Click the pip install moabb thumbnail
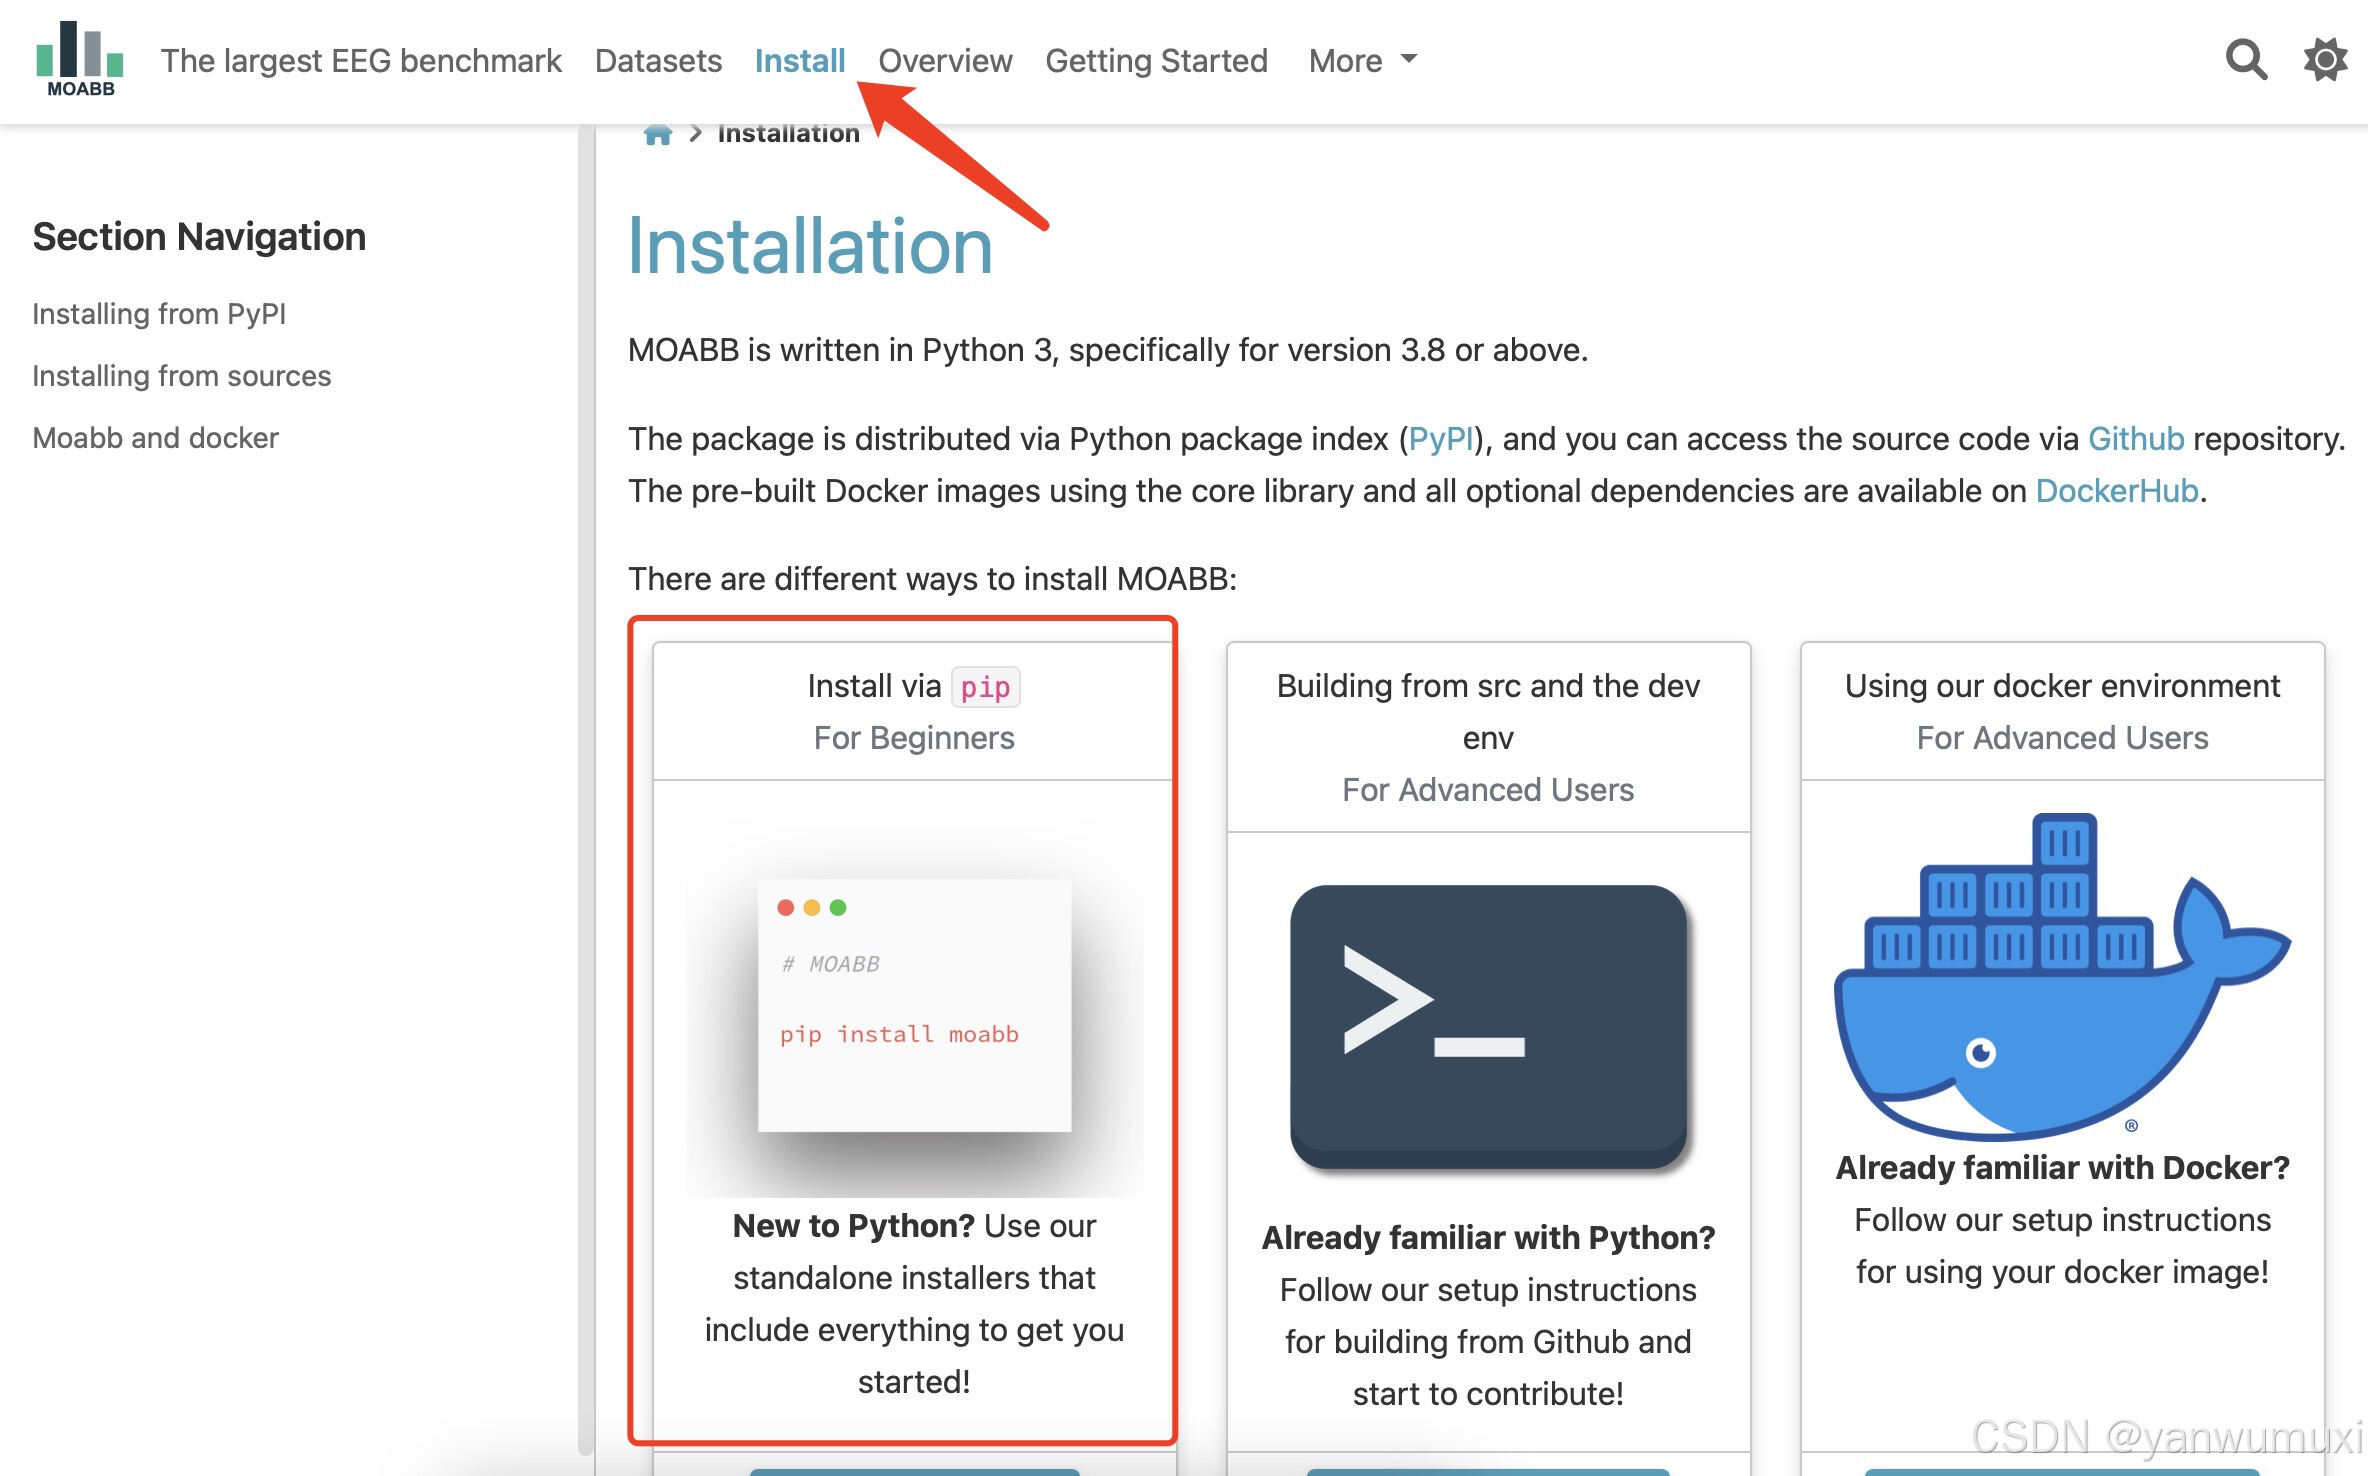Image resolution: width=2368 pixels, height=1476 pixels. [914, 1005]
